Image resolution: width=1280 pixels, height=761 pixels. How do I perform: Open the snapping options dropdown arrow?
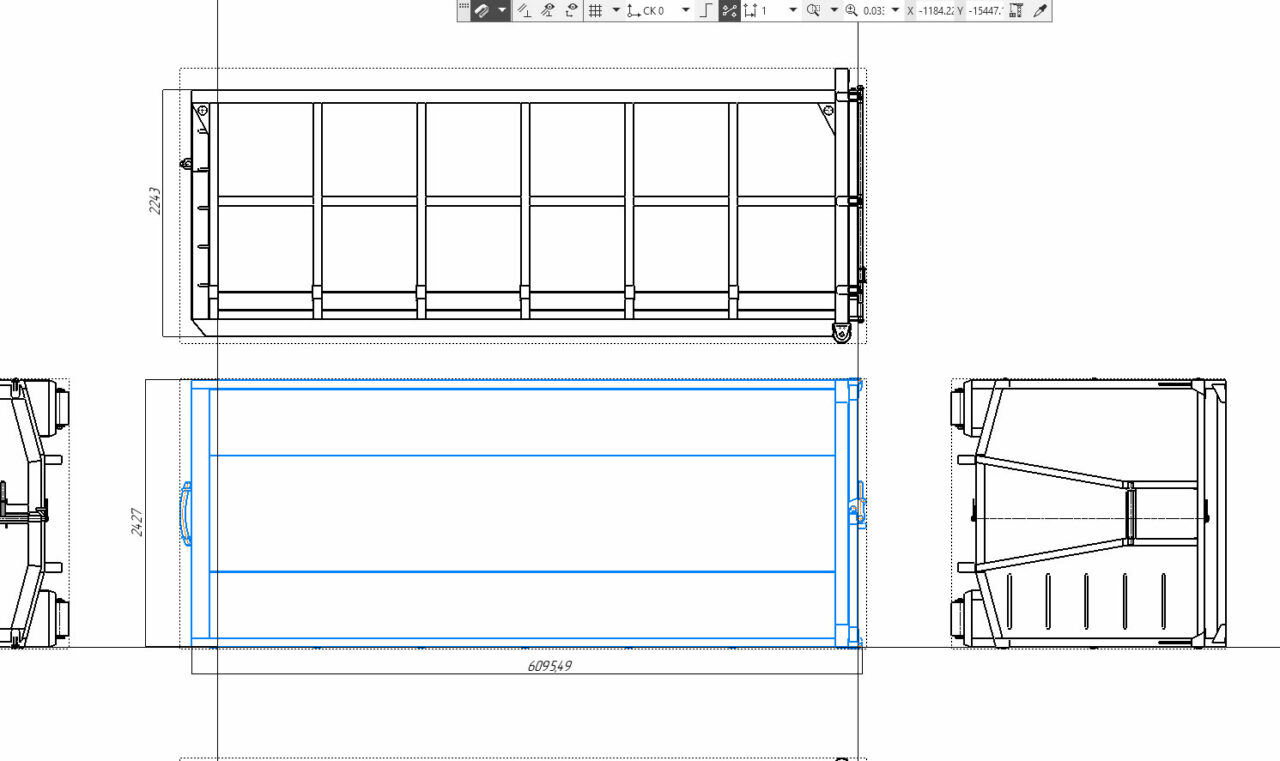coord(502,11)
